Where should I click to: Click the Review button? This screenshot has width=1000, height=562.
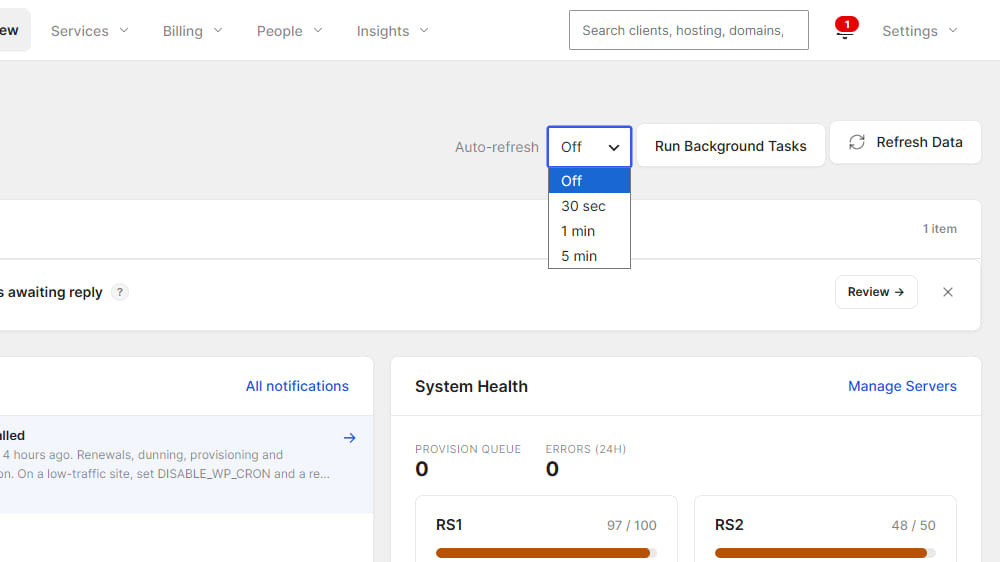(876, 292)
